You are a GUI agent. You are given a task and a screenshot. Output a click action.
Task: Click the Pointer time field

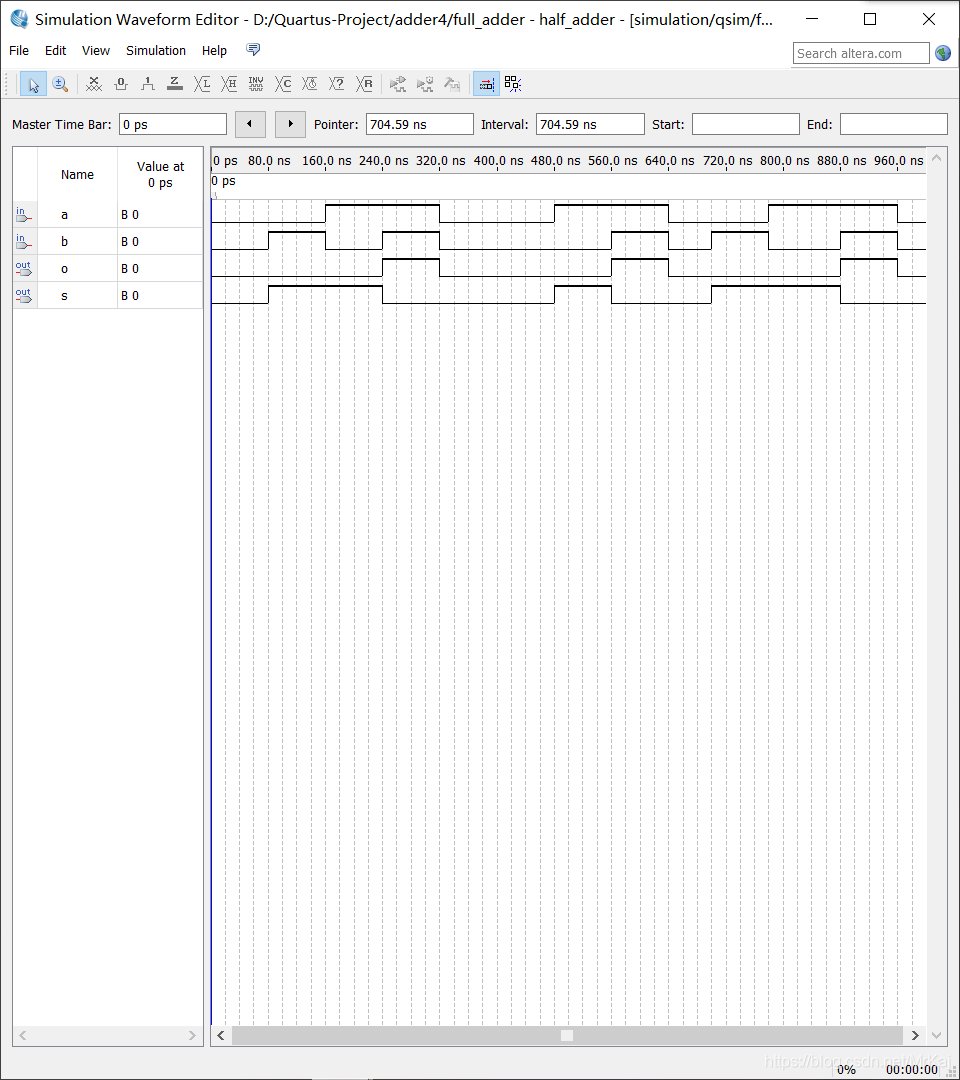click(x=419, y=124)
